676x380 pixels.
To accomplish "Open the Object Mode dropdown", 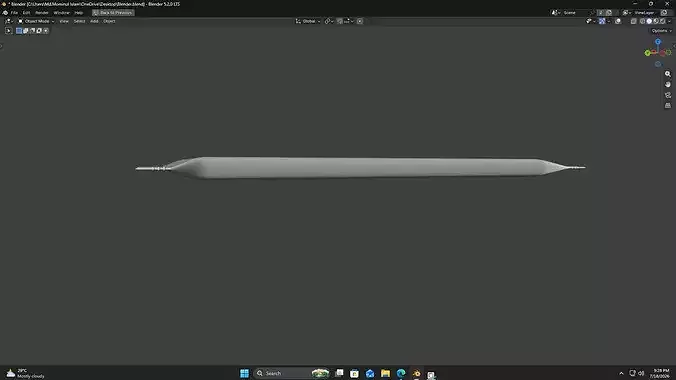I will coord(36,21).
